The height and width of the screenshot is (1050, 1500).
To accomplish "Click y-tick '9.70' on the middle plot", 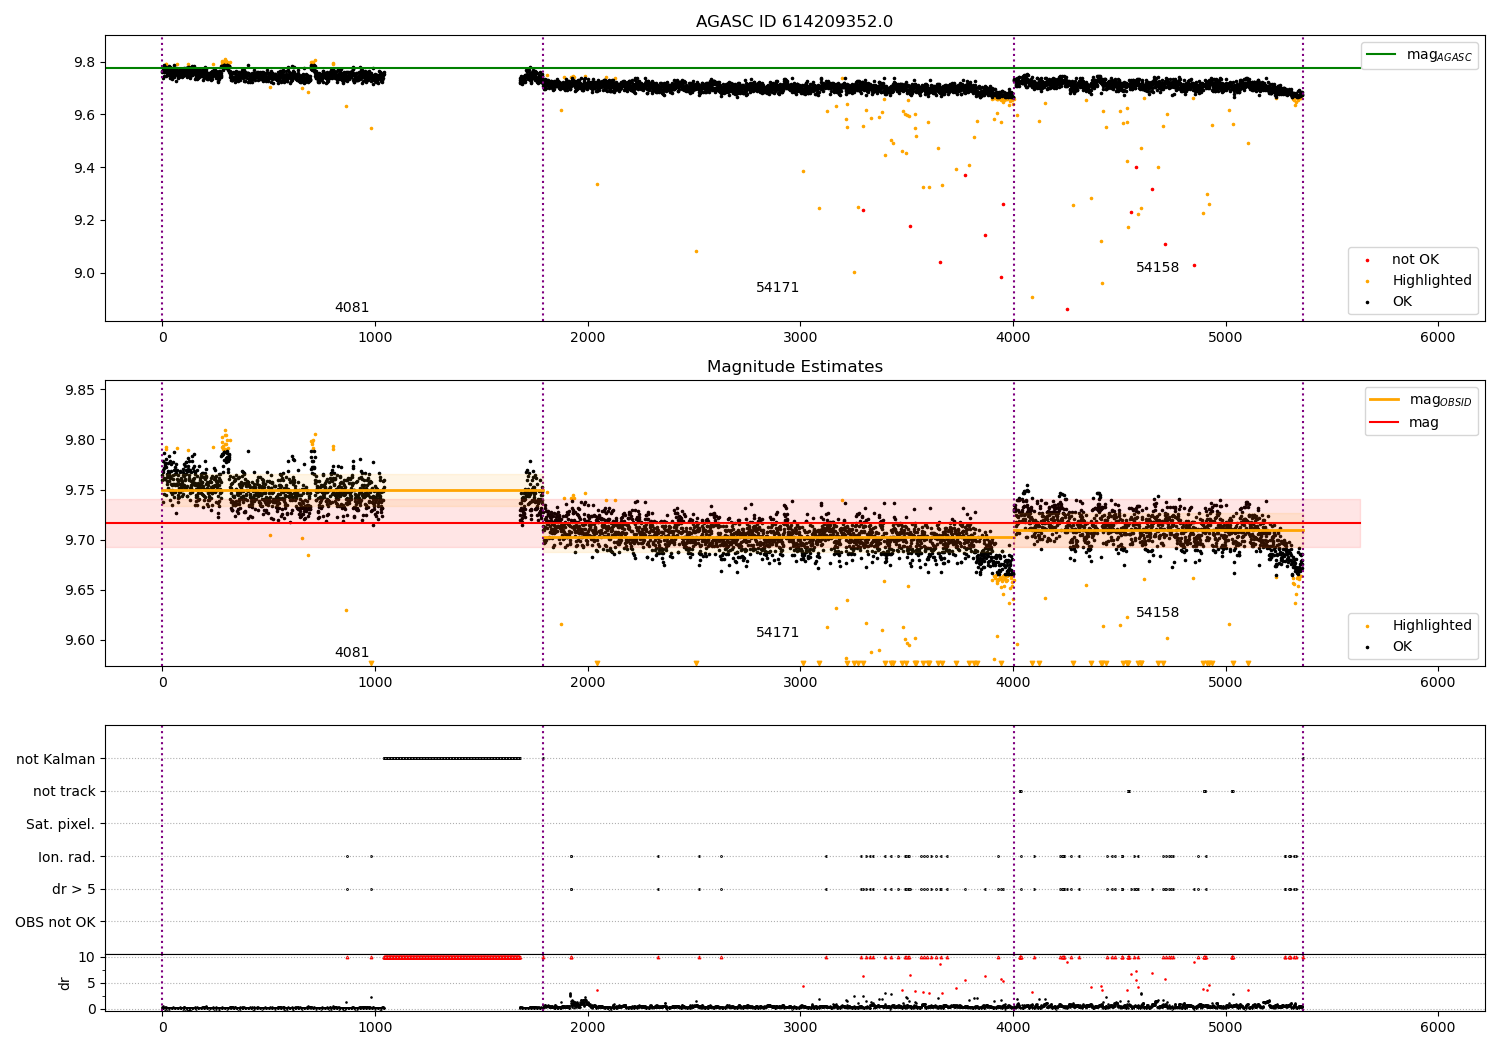I will click(80, 541).
